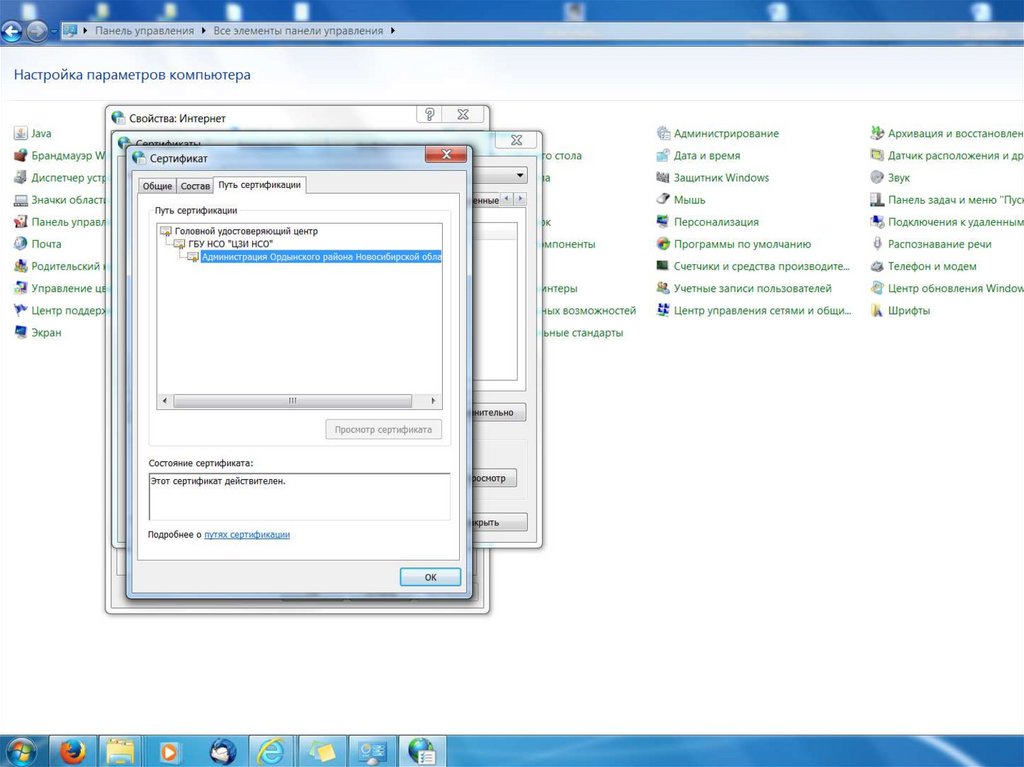This screenshot has width=1024, height=767.
Task: Switch to the Общие tab
Action: (x=157, y=186)
